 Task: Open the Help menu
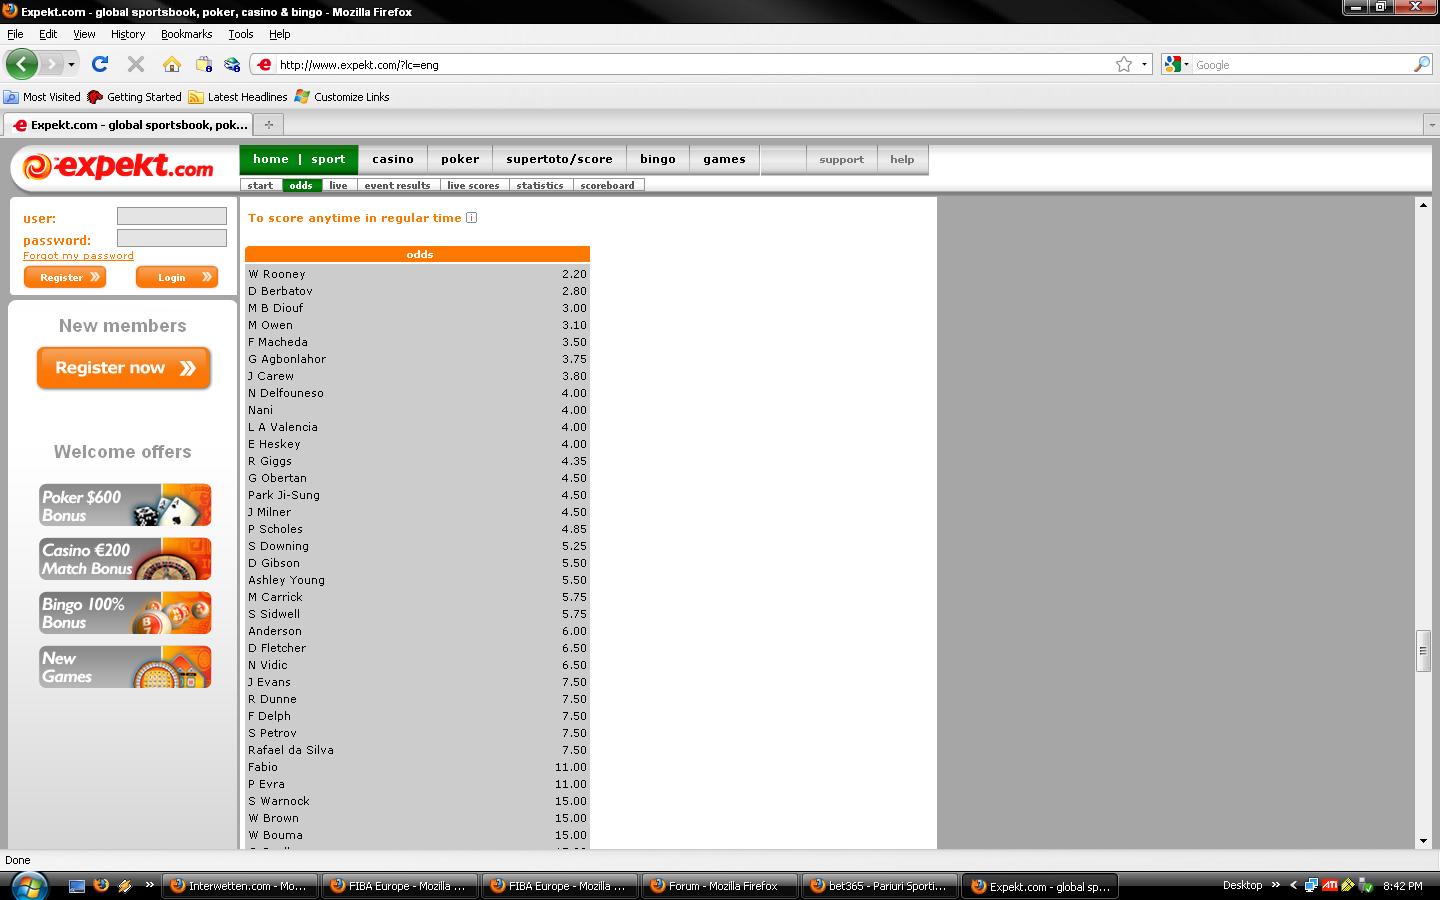point(280,34)
